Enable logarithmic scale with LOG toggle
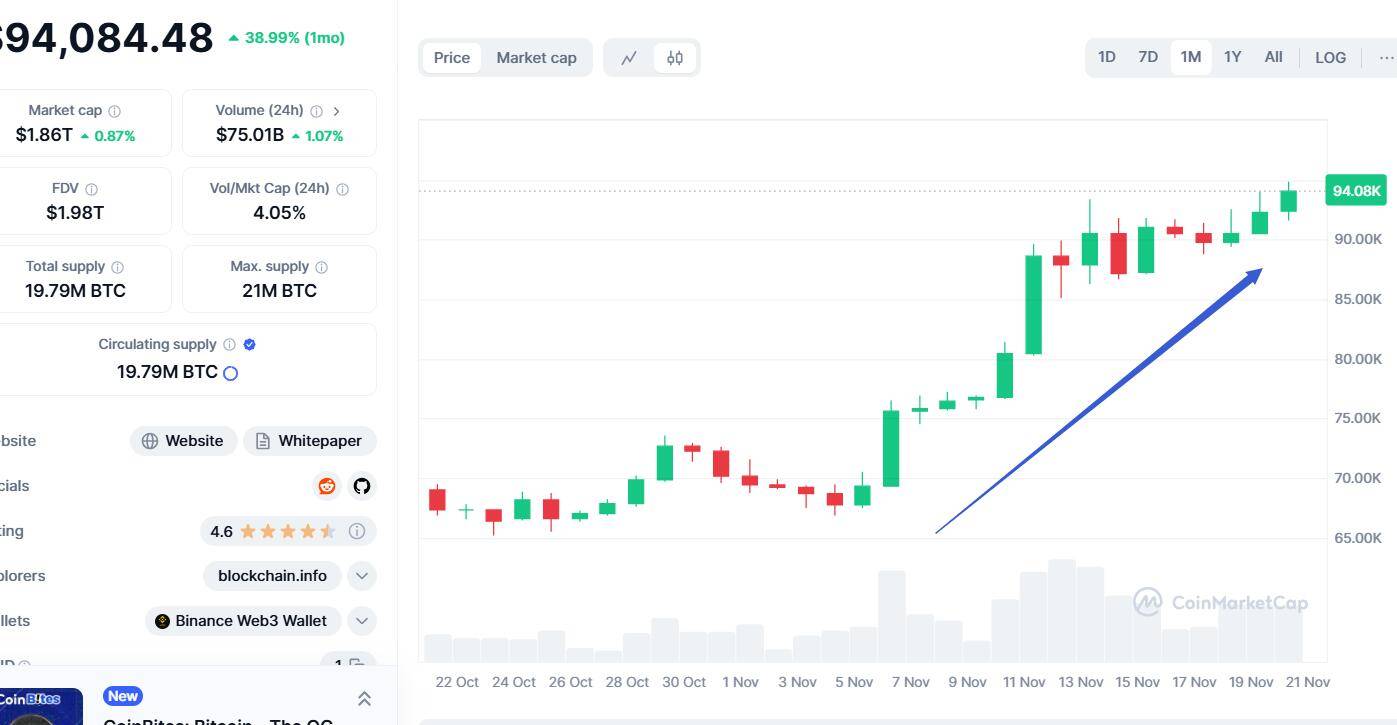This screenshot has height=725, width=1397. point(1330,57)
